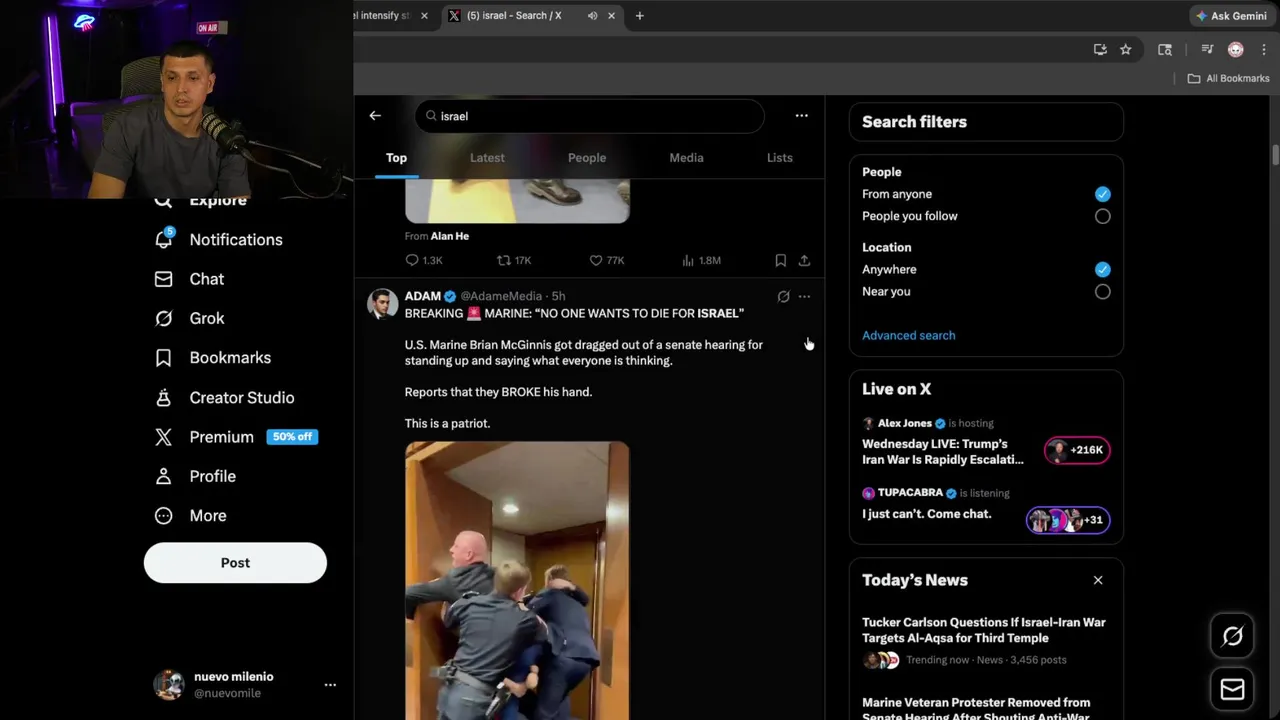The image size is (1280, 720).
Task: Join Alex Jones Wednesday LIVE space
Action: click(x=985, y=442)
